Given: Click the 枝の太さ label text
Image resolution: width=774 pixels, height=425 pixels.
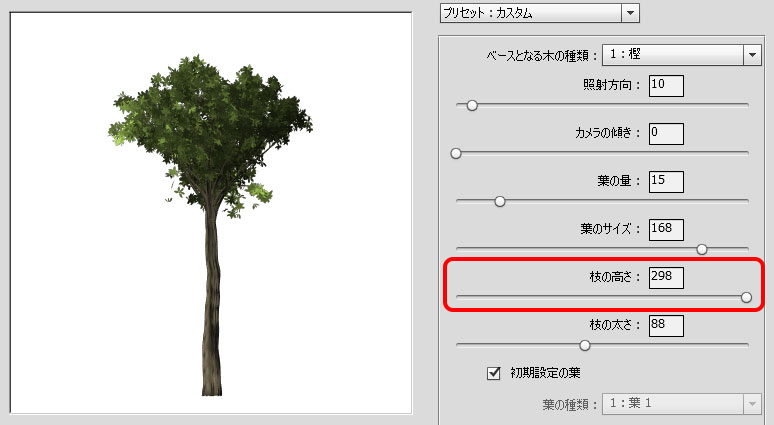Looking at the screenshot, I should [x=615, y=325].
